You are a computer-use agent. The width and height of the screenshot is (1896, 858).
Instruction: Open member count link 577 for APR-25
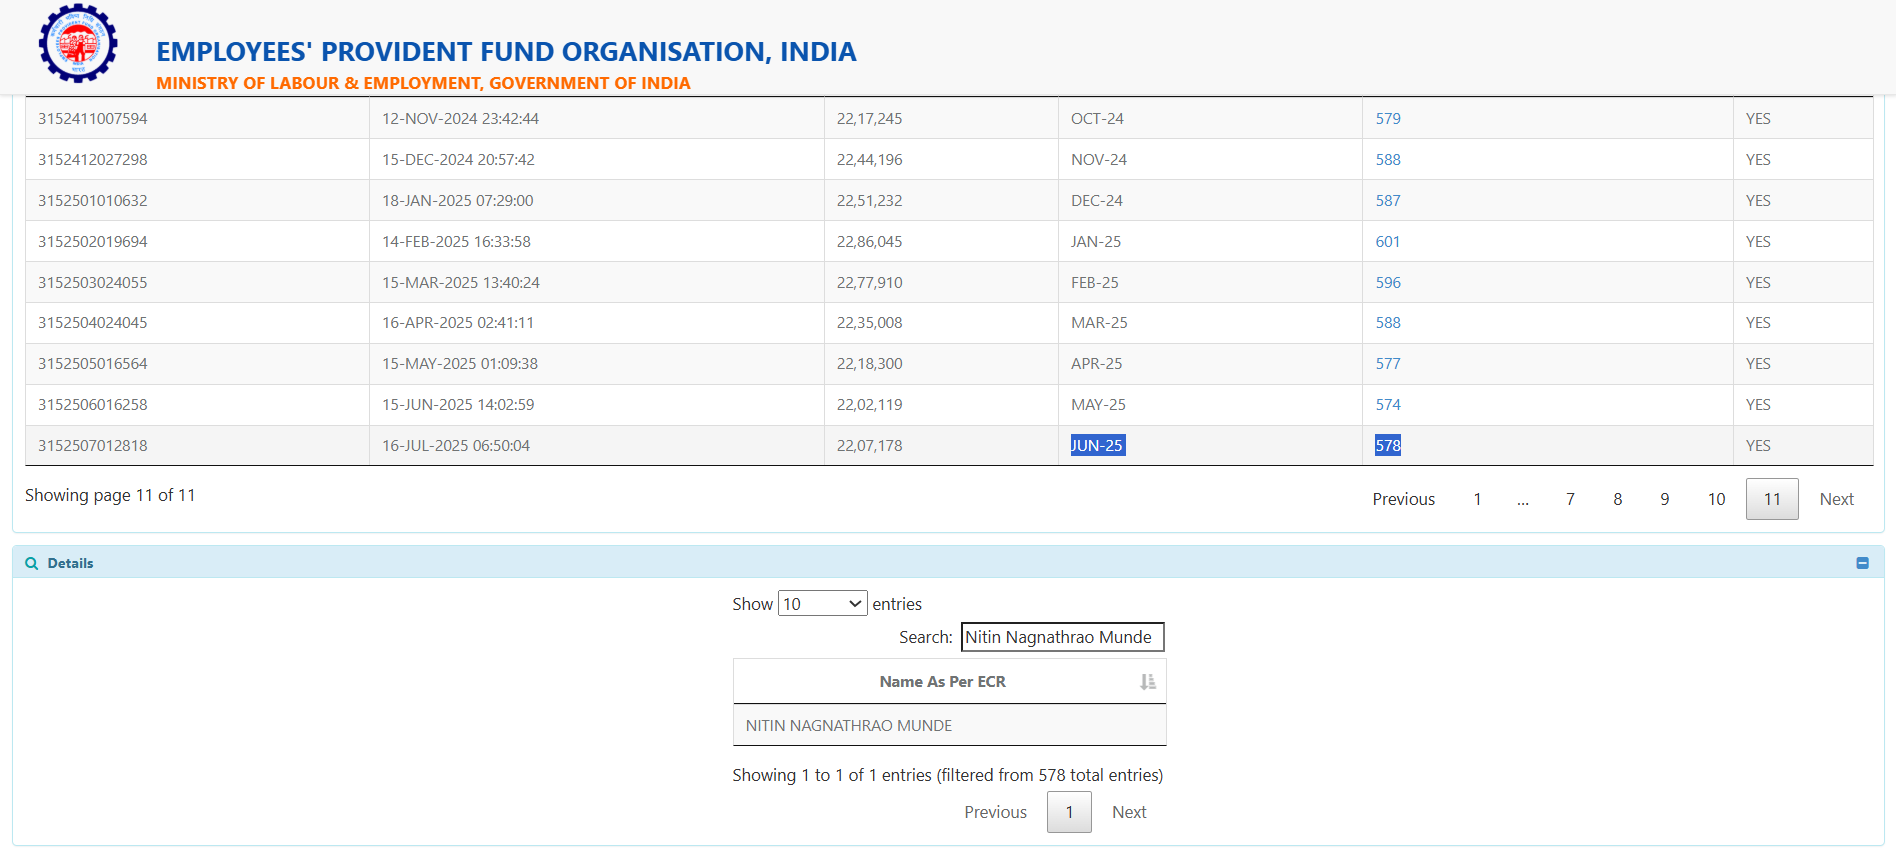[x=1387, y=364]
